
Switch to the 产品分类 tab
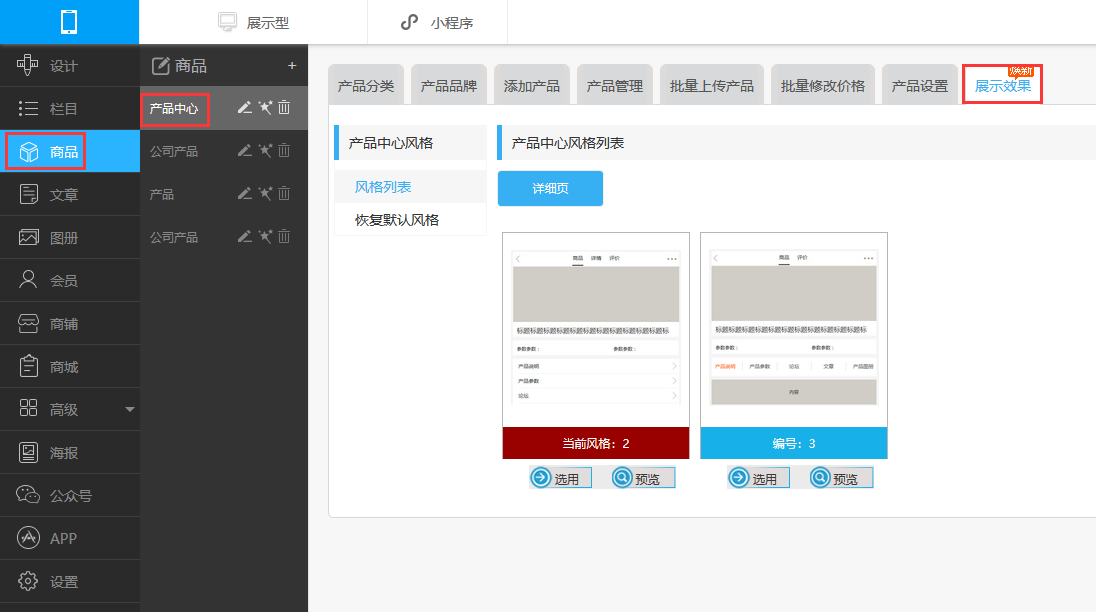pos(366,85)
